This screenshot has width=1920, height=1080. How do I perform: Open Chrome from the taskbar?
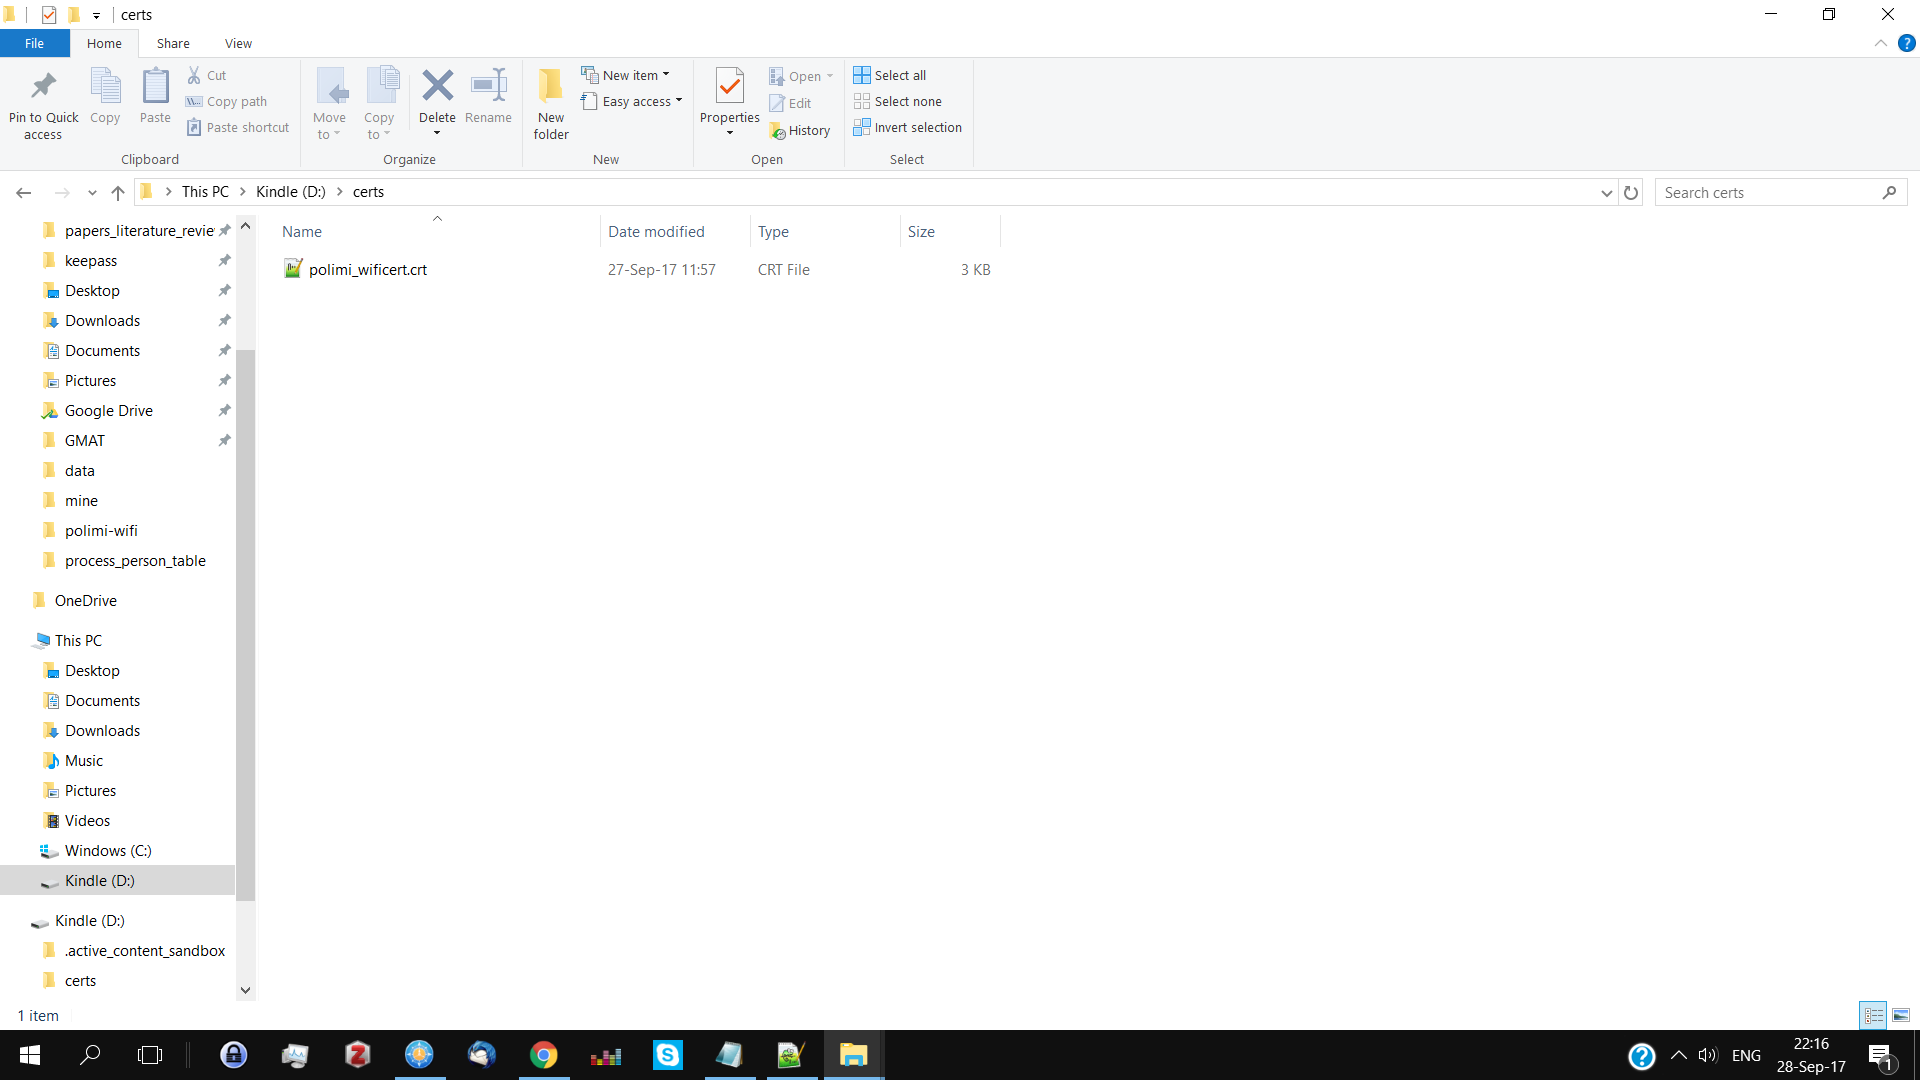[543, 1055]
